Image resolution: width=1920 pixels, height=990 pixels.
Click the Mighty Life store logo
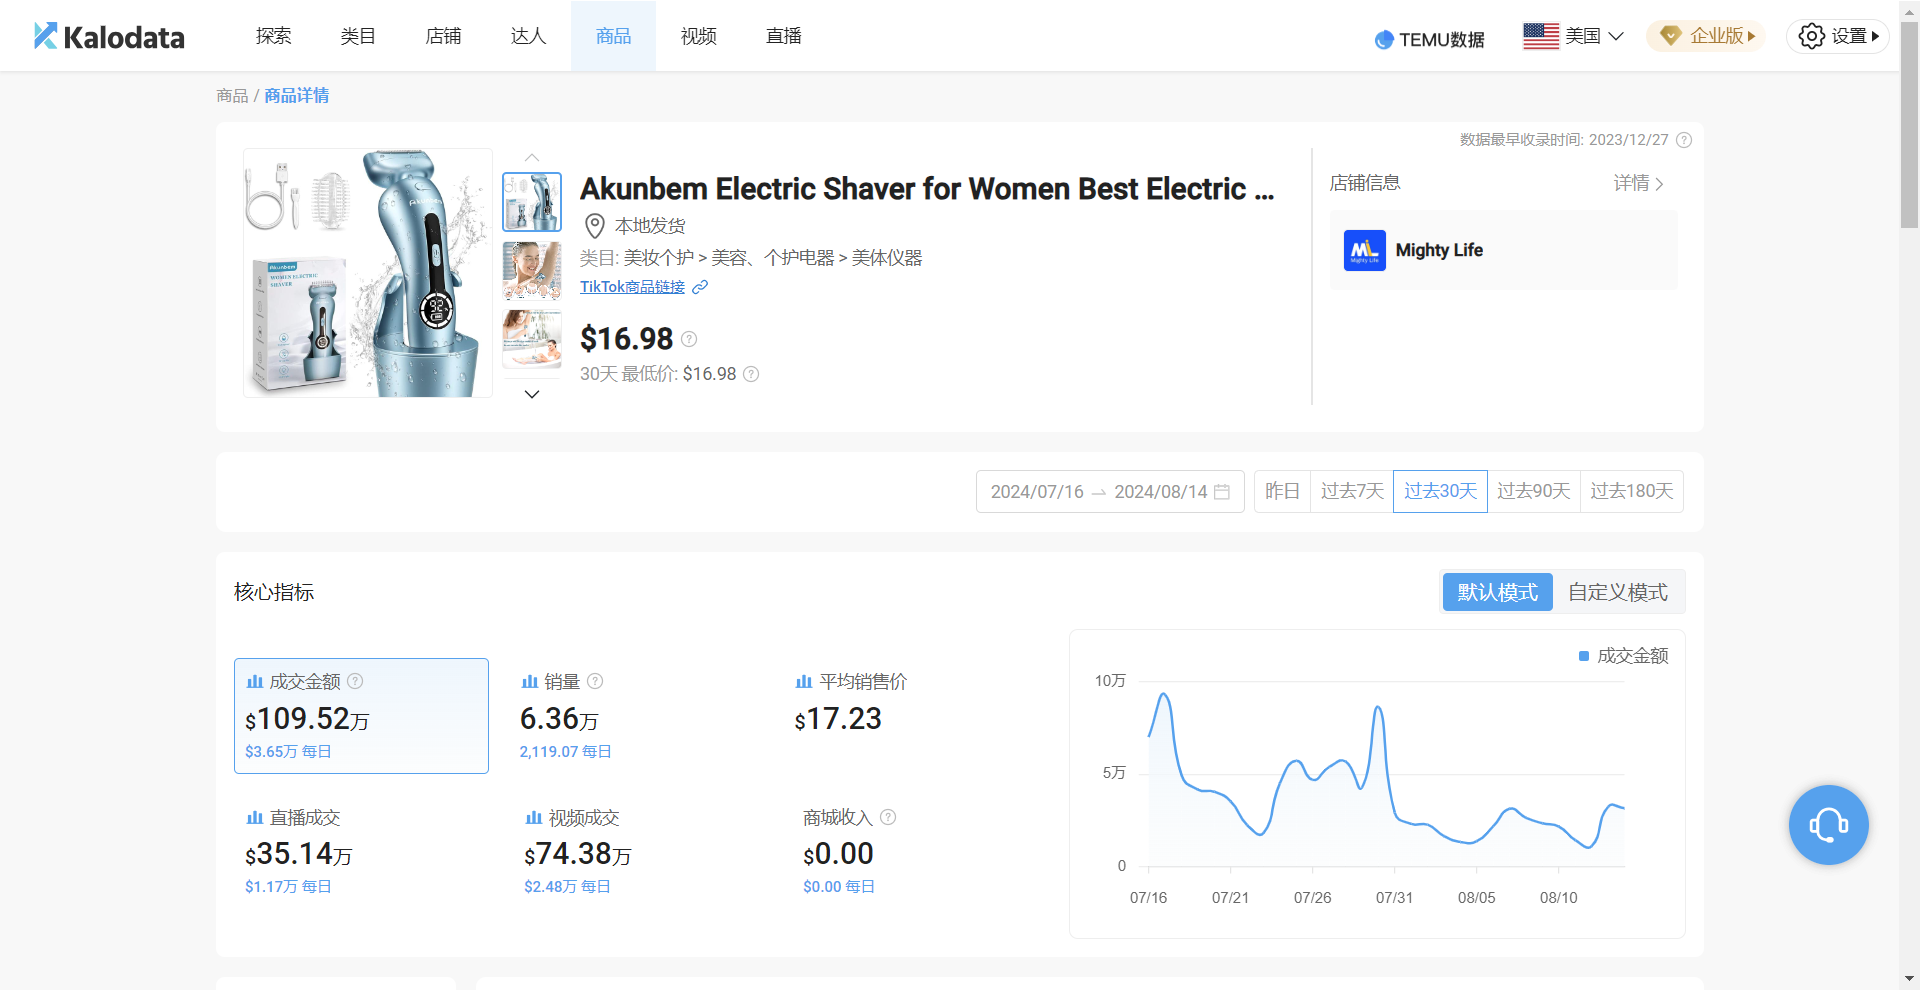click(x=1364, y=250)
